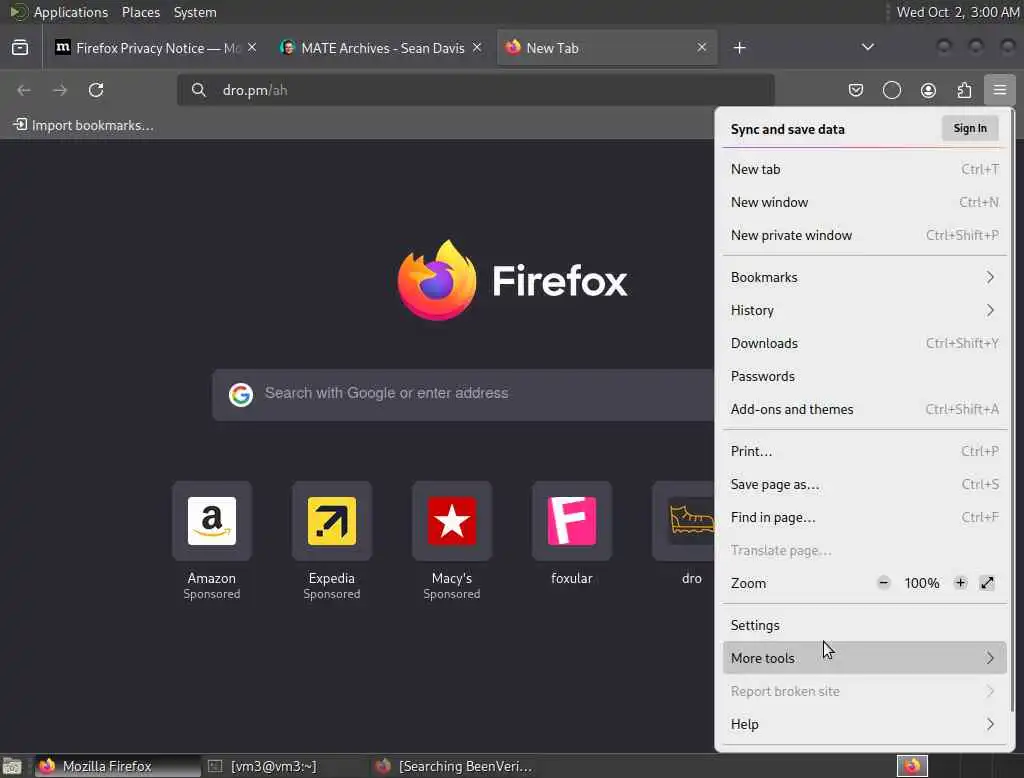Enter full screen via Zoom row arrow icon
This screenshot has height=778, width=1024.
(x=987, y=583)
